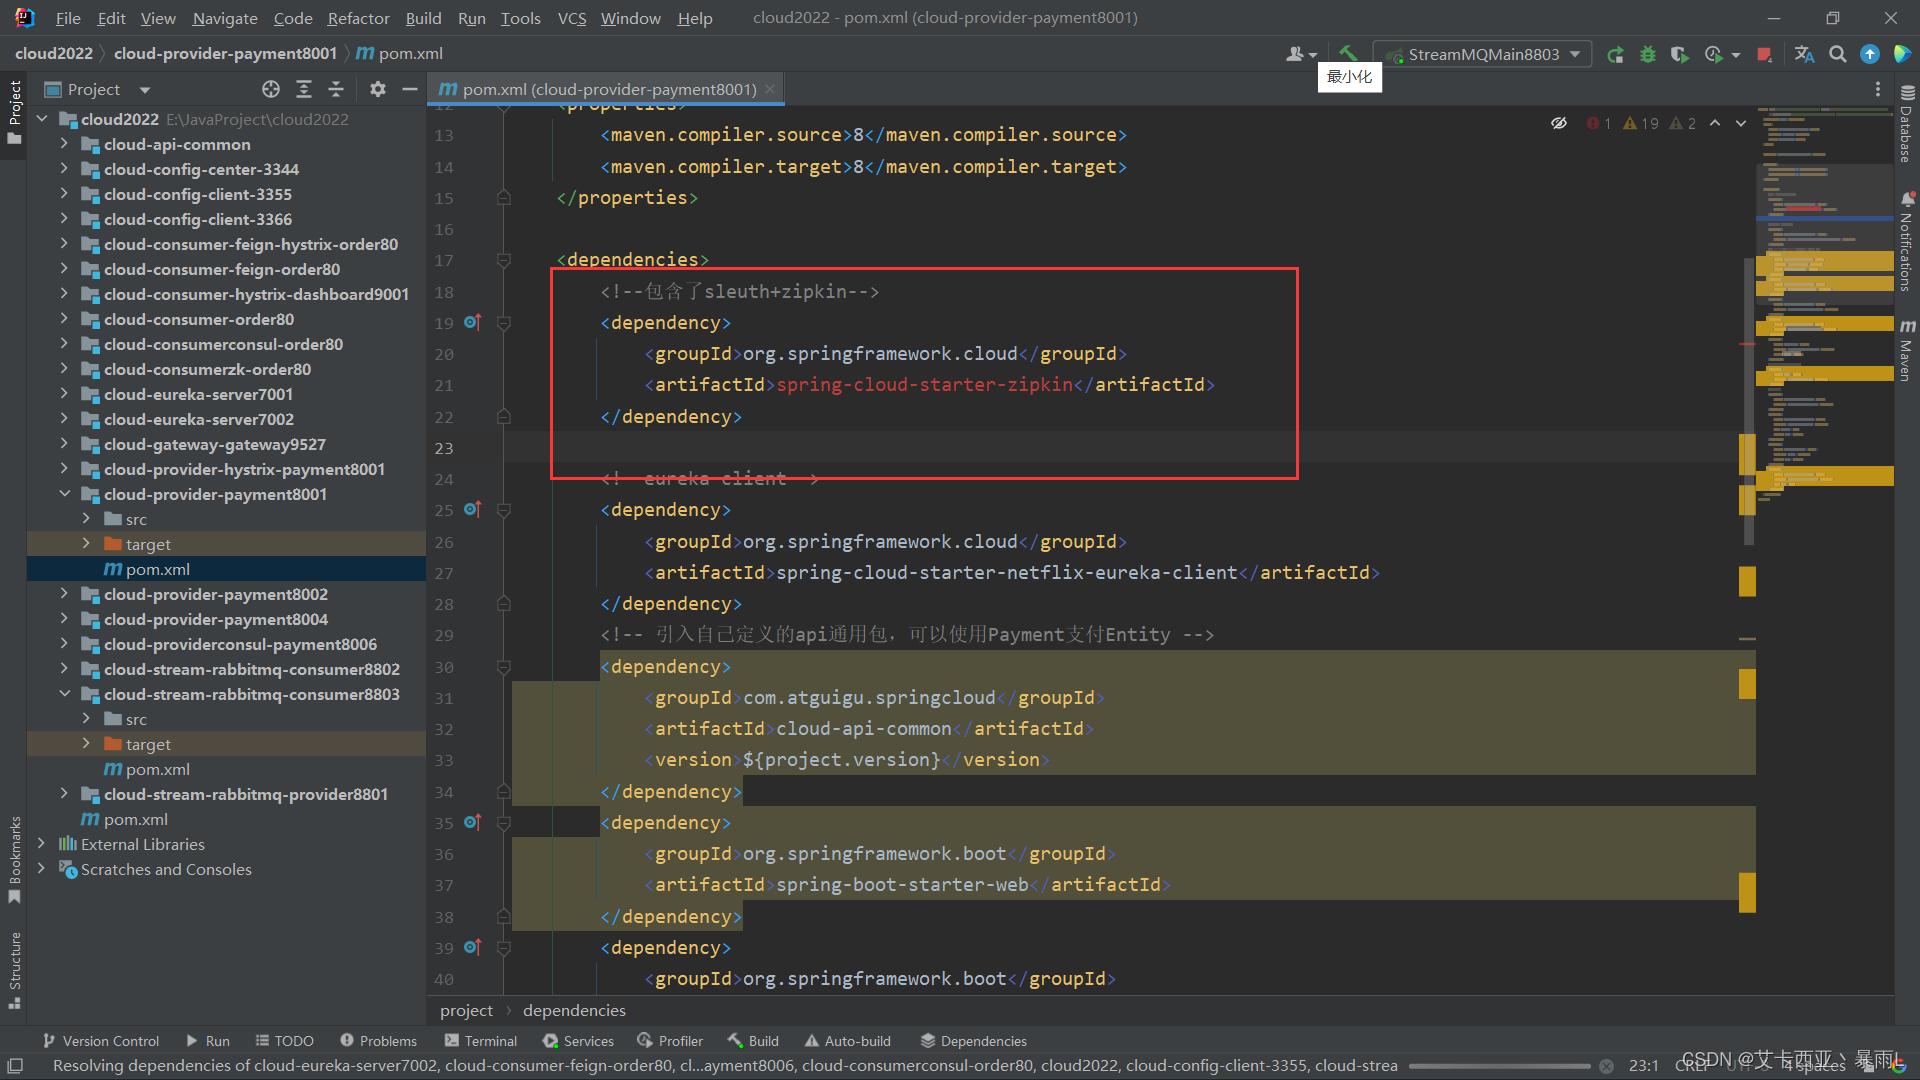Viewport: 1920px width, 1080px height.
Task: Click cursor position 23:1 in status bar
Action: coord(1644,1066)
